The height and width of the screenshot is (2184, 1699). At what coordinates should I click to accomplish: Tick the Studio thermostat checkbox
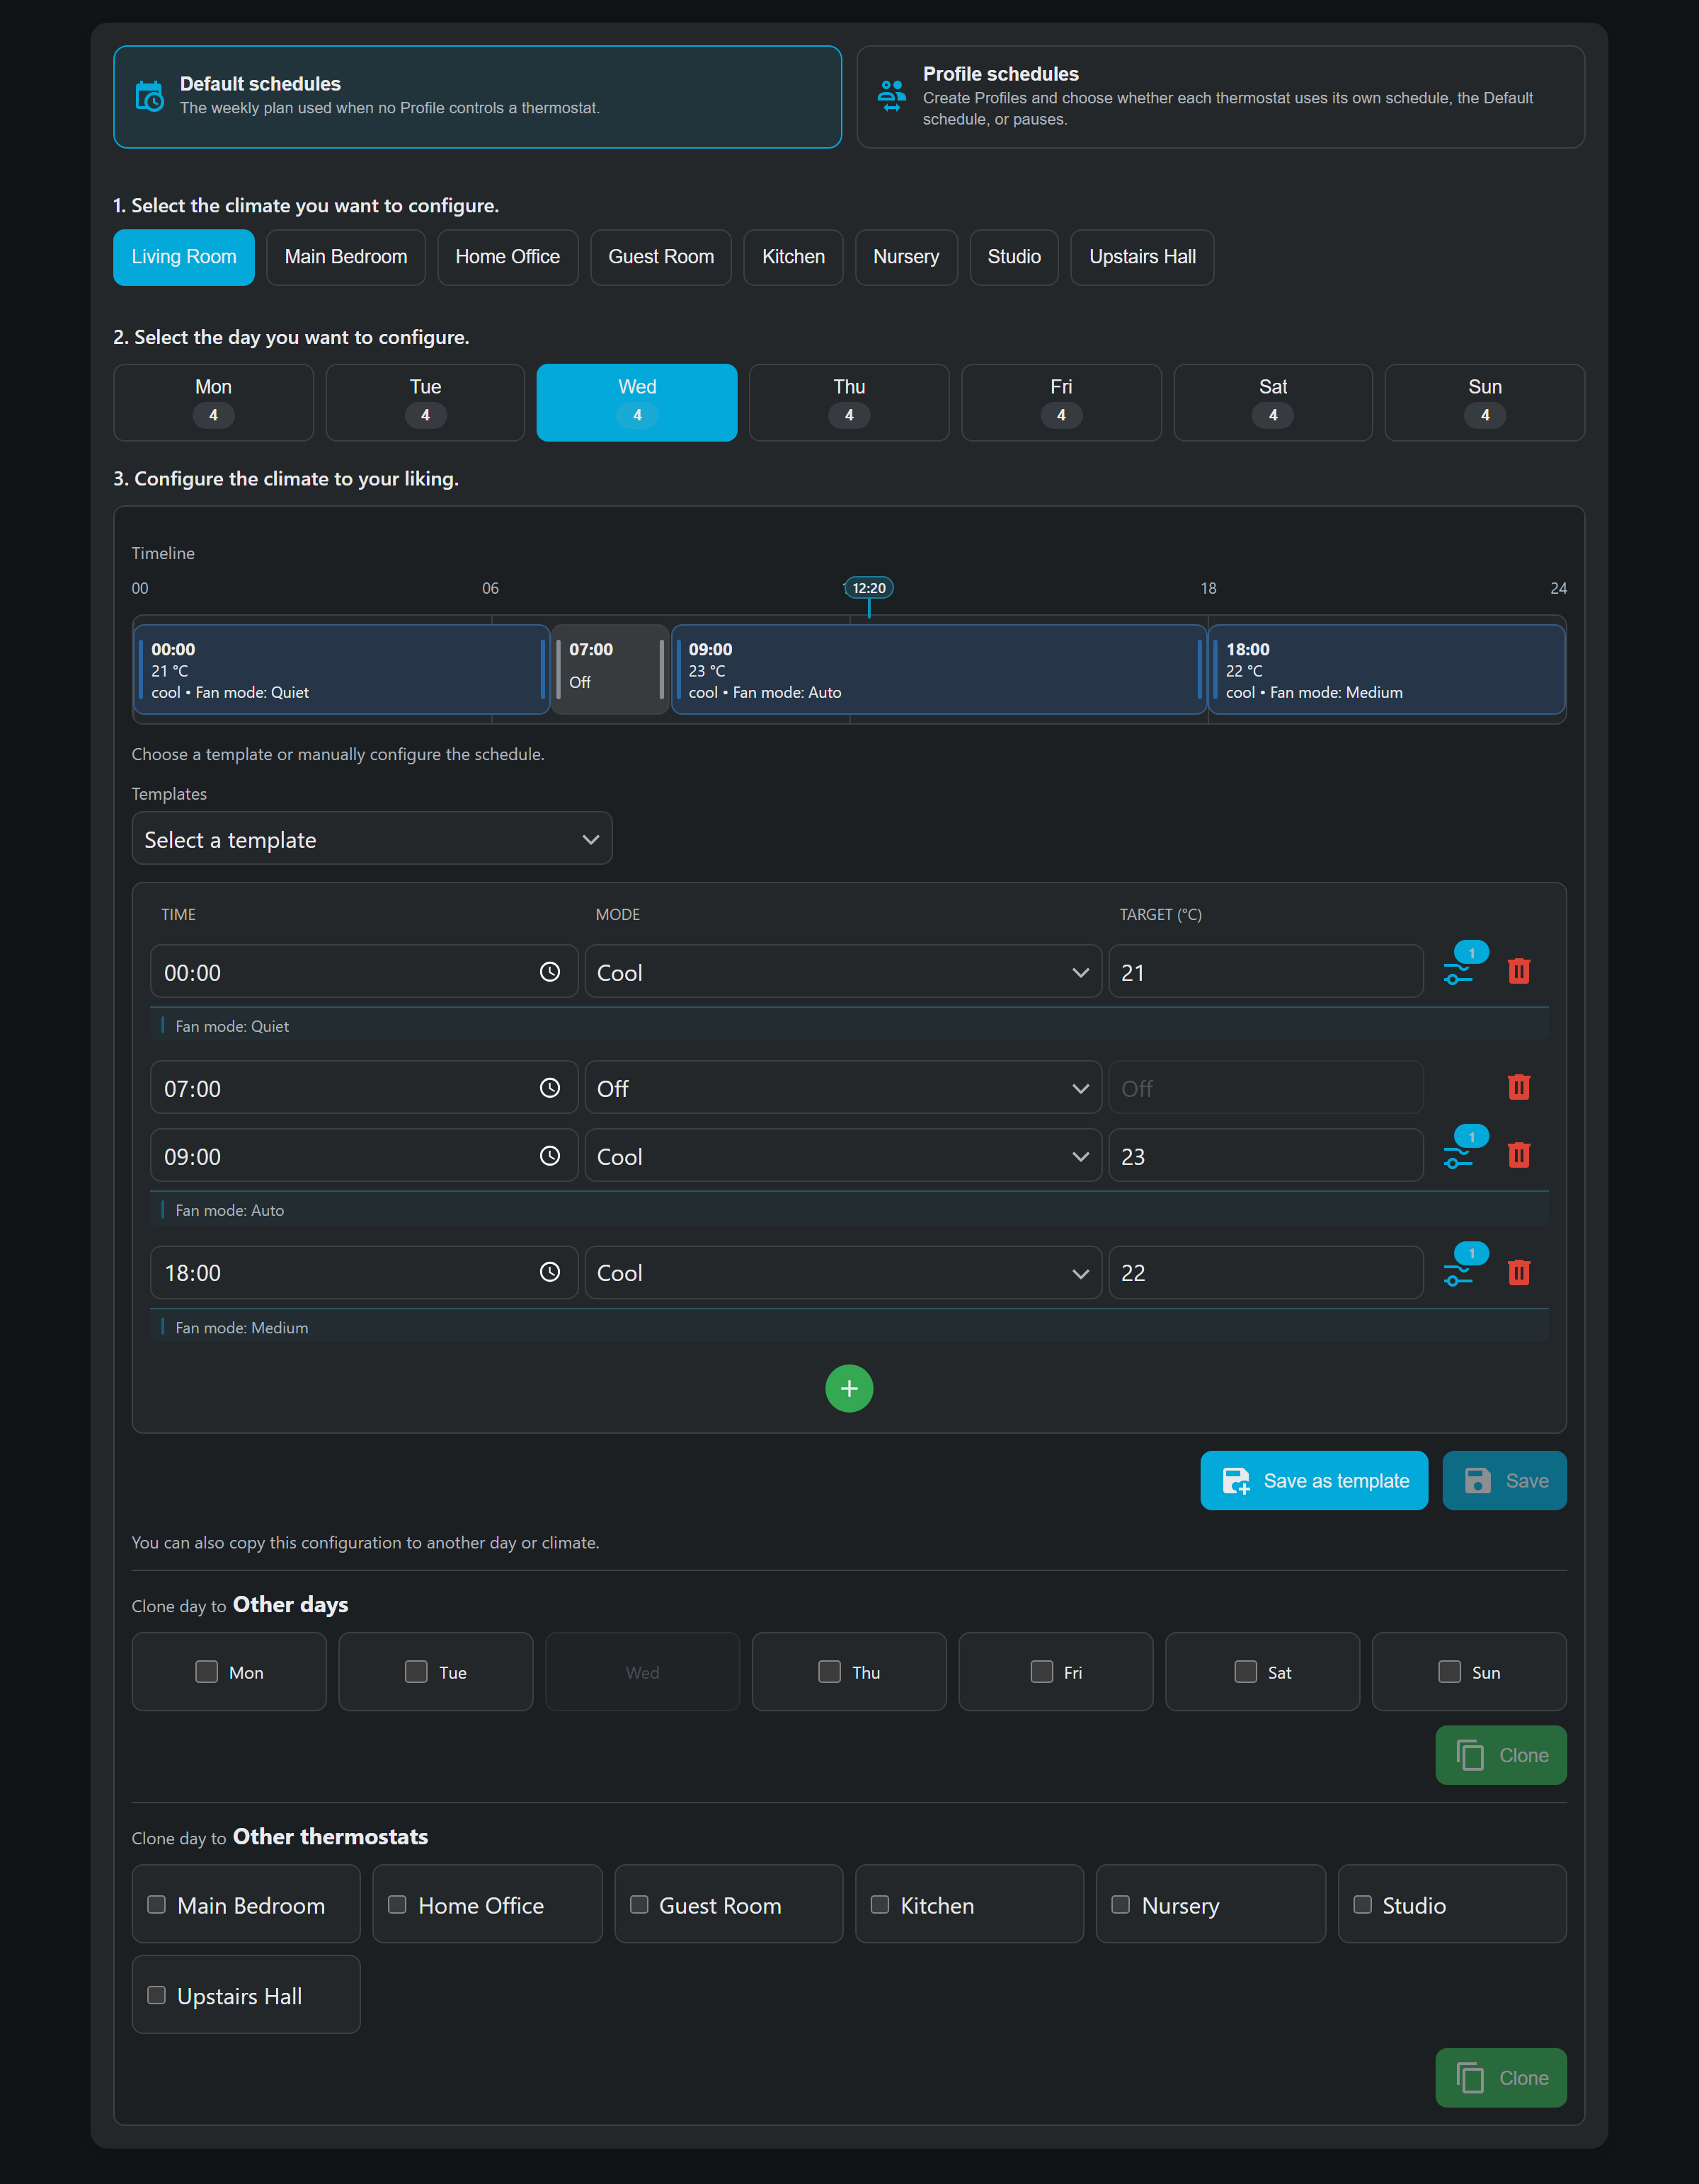(1362, 1904)
